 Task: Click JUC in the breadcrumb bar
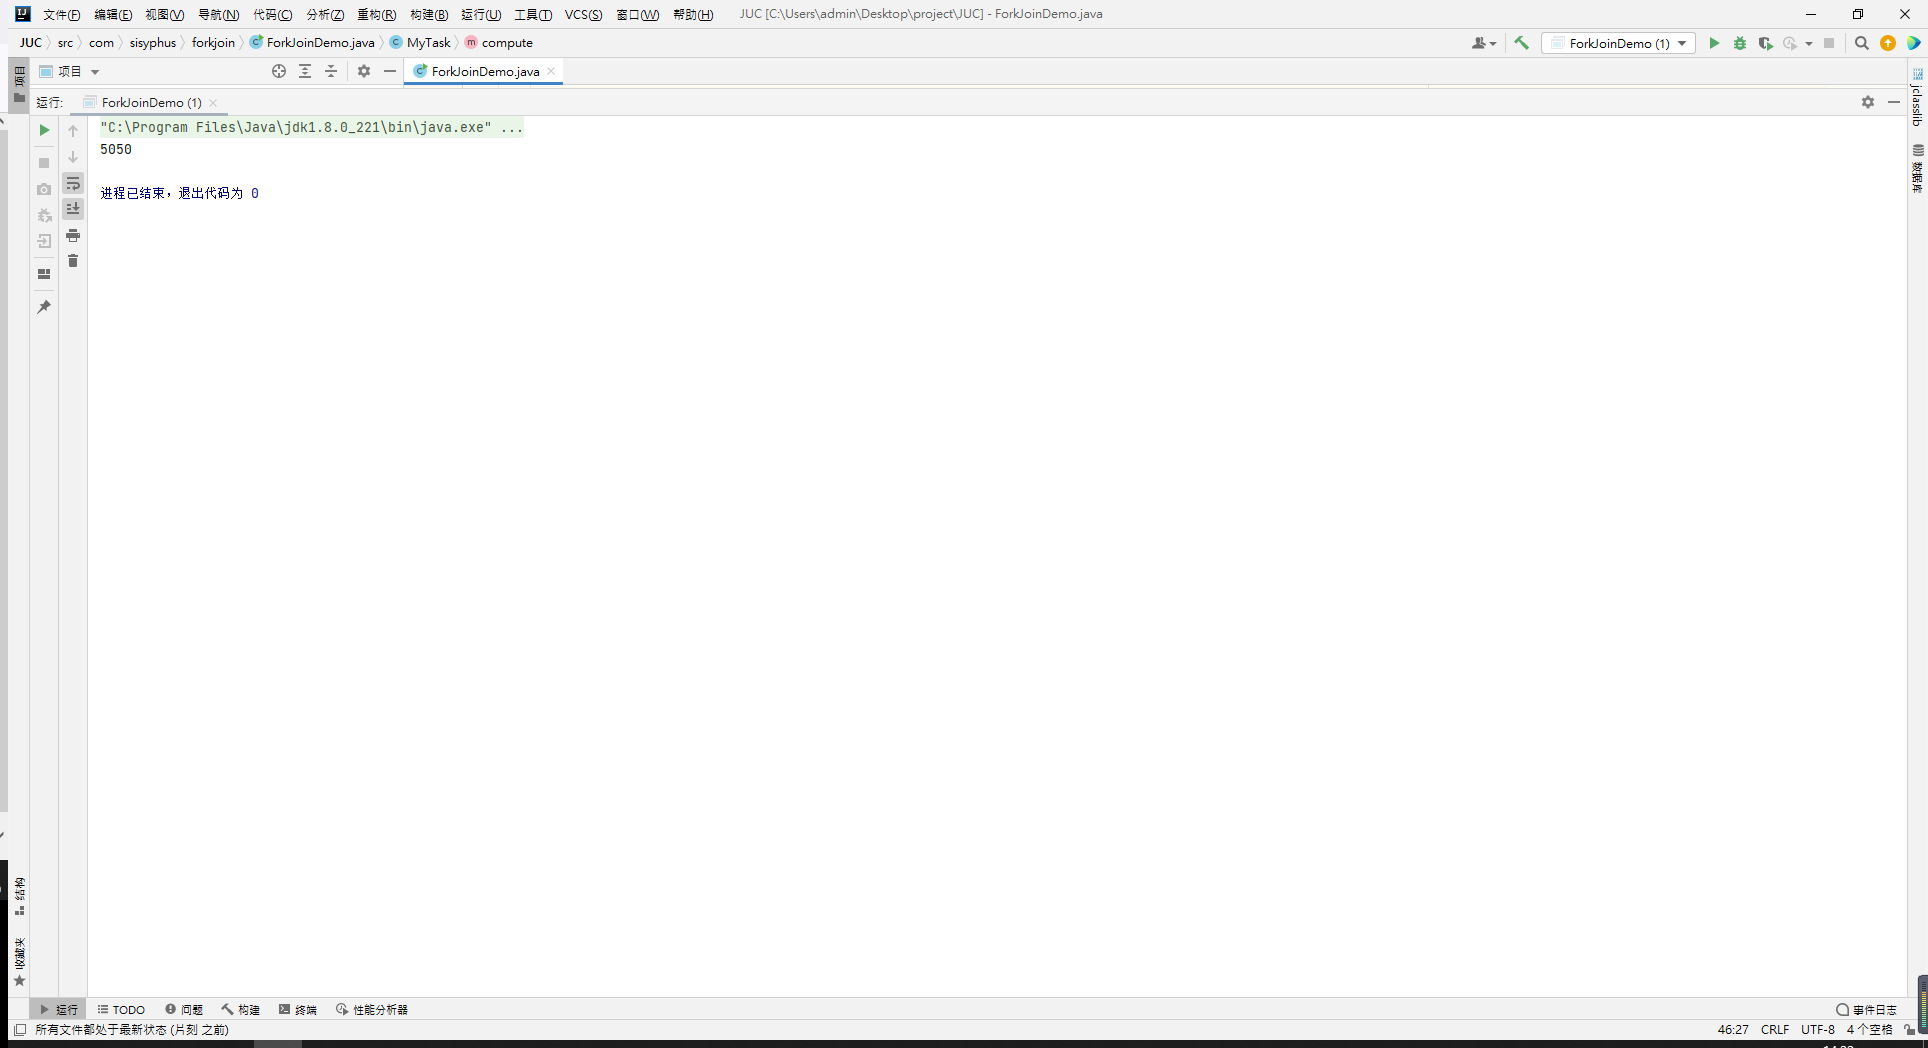click(x=31, y=43)
